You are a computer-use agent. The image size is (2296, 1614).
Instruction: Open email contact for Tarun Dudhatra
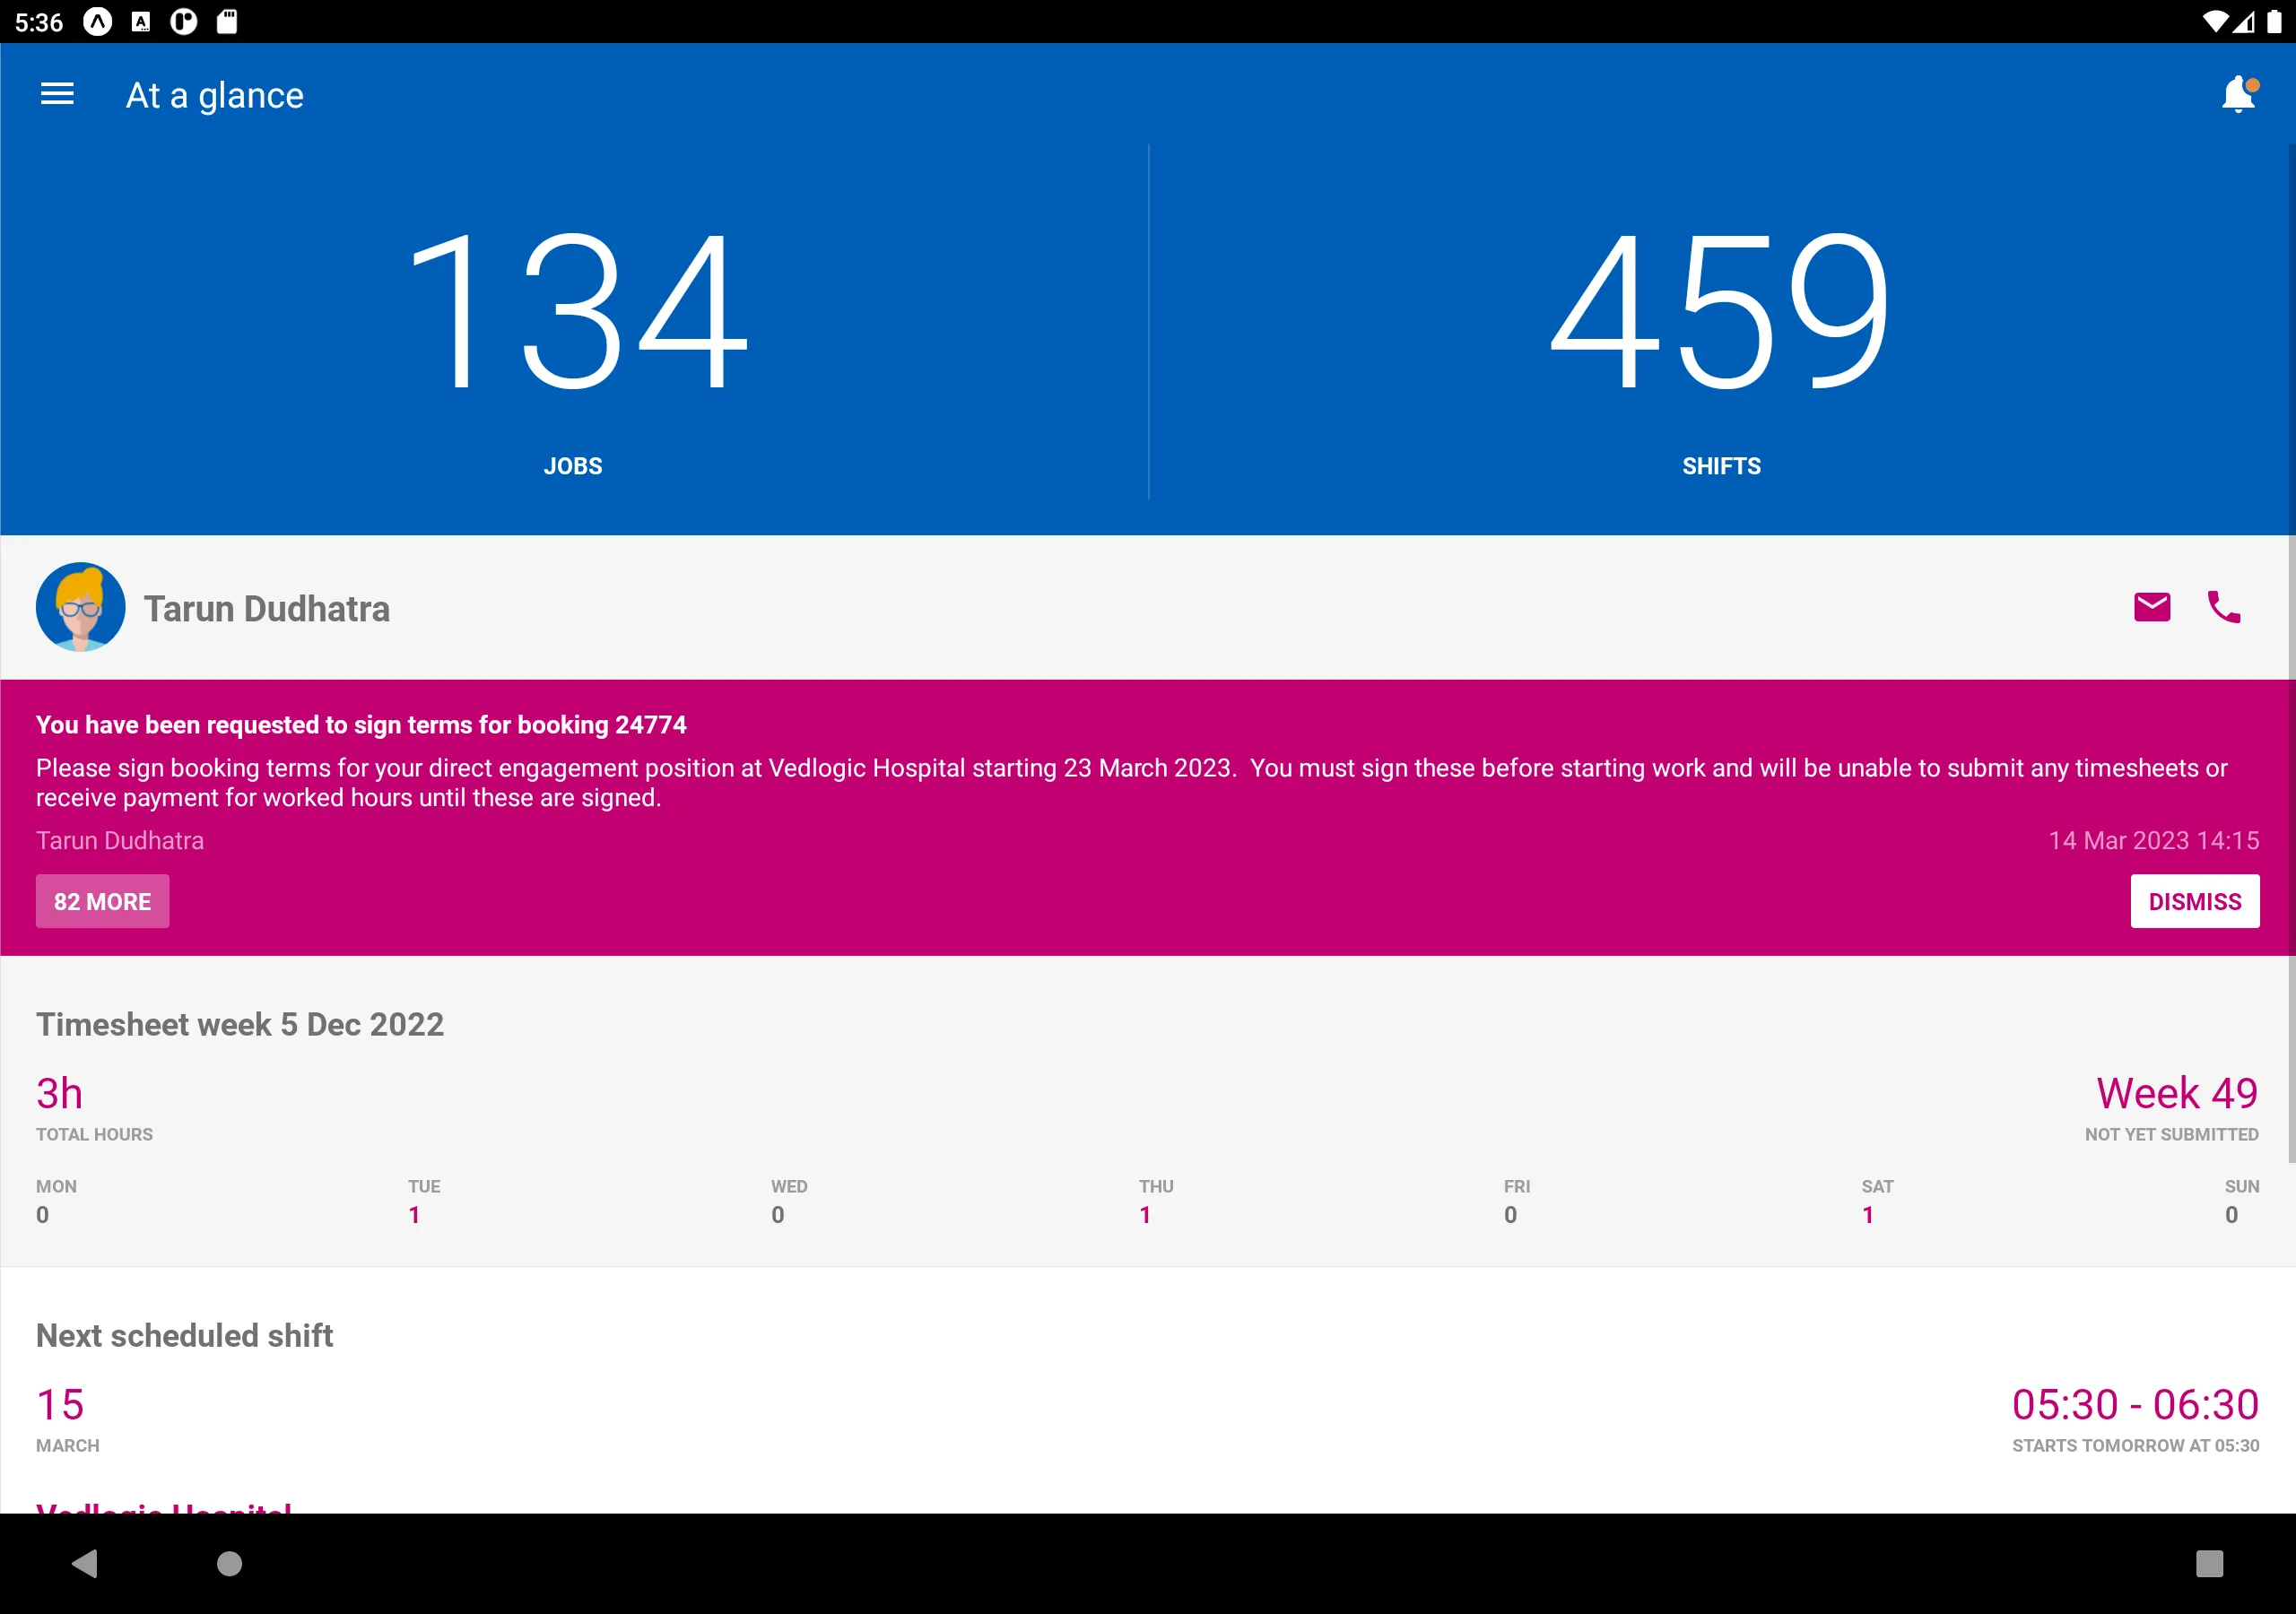pyautogui.click(x=2151, y=608)
